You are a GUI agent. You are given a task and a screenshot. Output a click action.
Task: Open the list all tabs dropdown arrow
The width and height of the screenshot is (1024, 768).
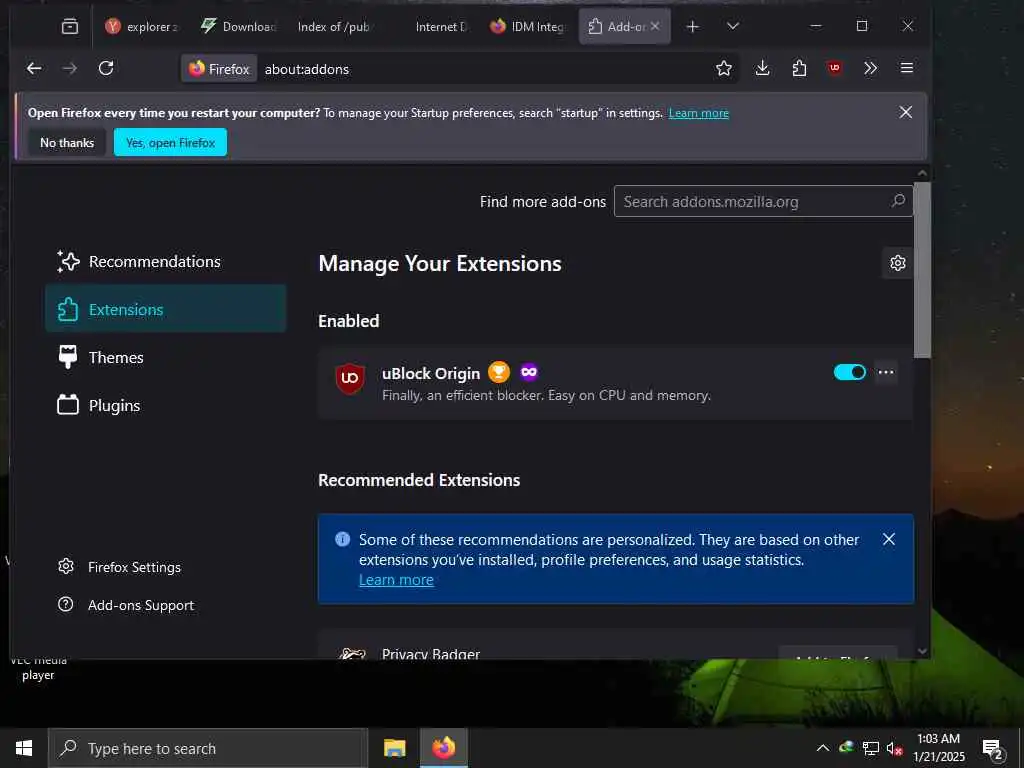pos(733,27)
